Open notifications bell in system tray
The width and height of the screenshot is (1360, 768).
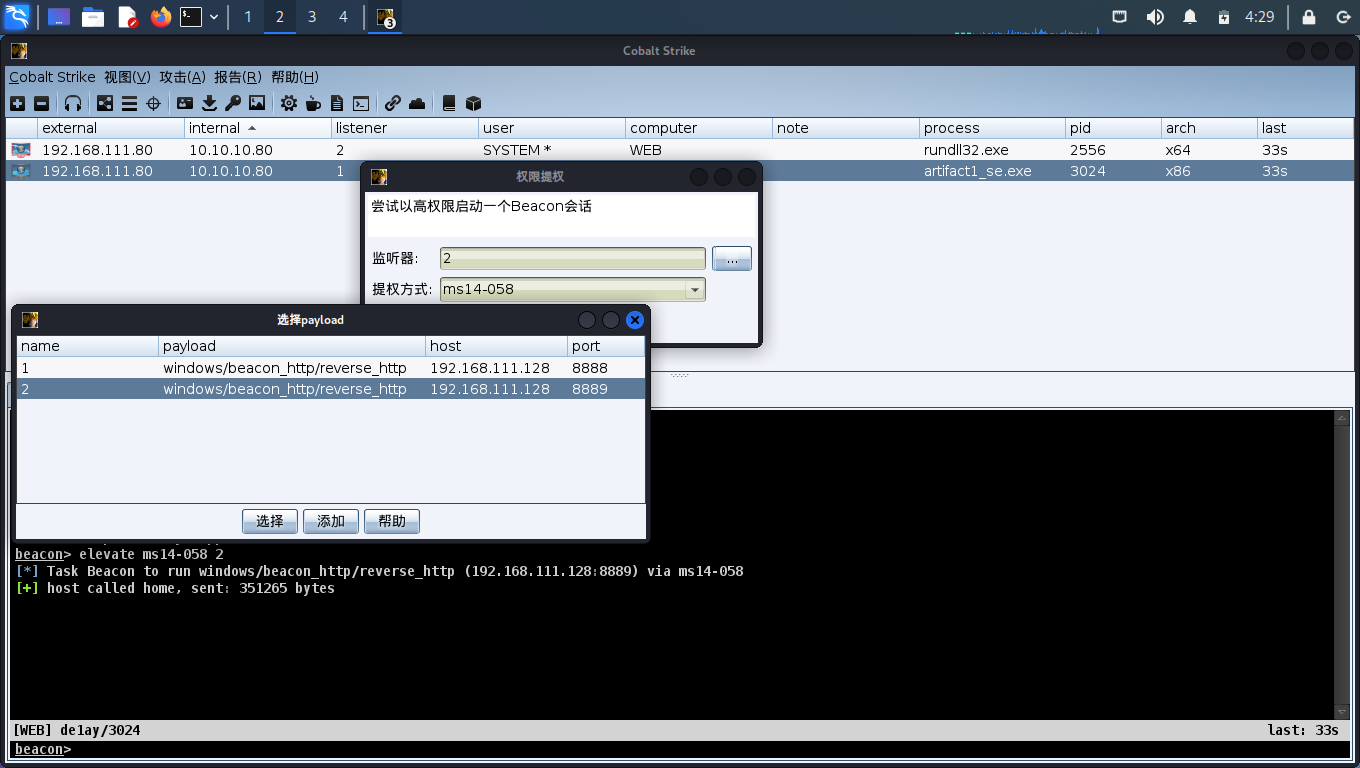click(x=1190, y=17)
